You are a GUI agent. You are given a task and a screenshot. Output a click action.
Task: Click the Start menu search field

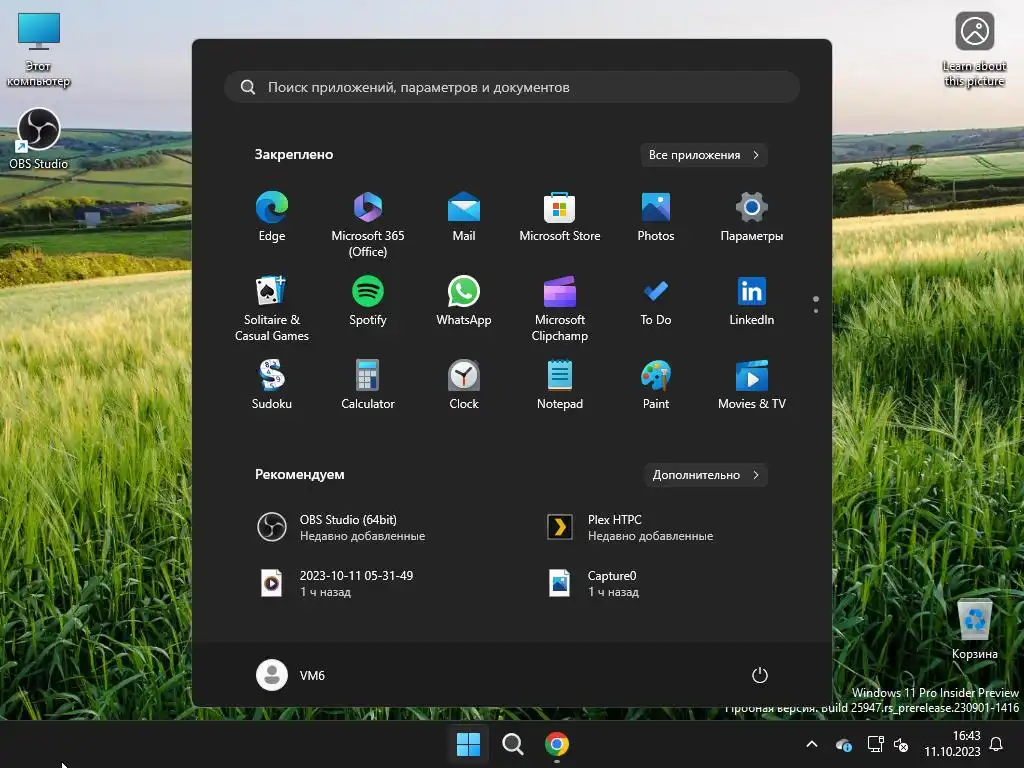point(512,87)
